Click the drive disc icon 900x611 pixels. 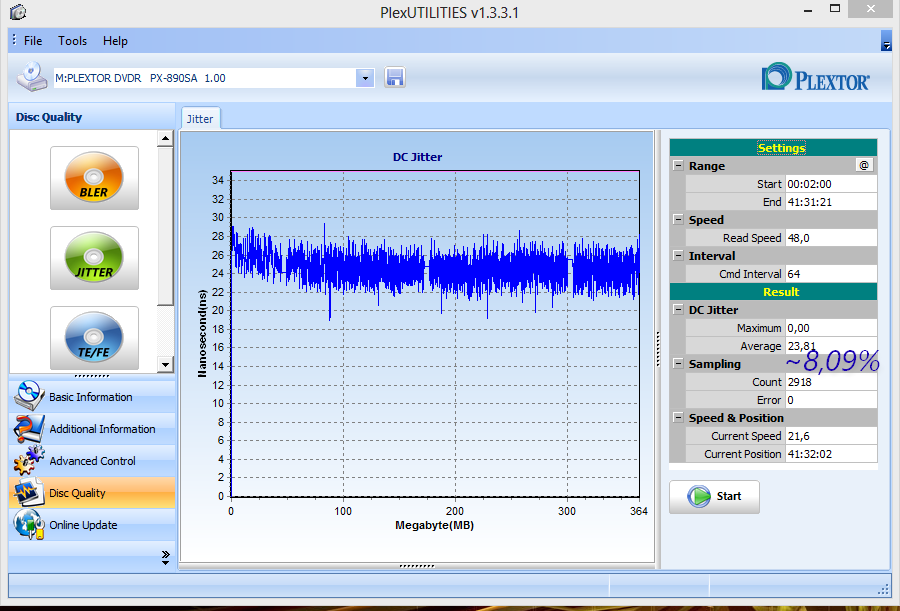32,77
